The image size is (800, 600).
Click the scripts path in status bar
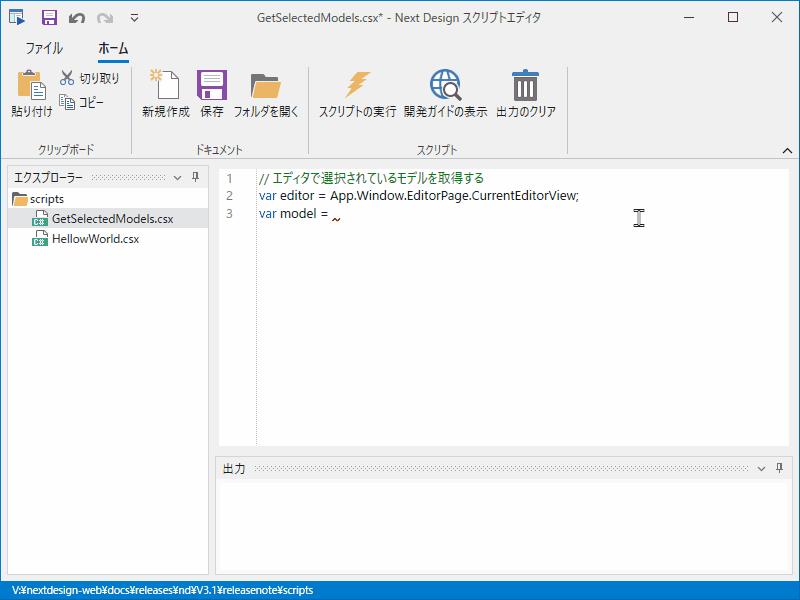162,590
